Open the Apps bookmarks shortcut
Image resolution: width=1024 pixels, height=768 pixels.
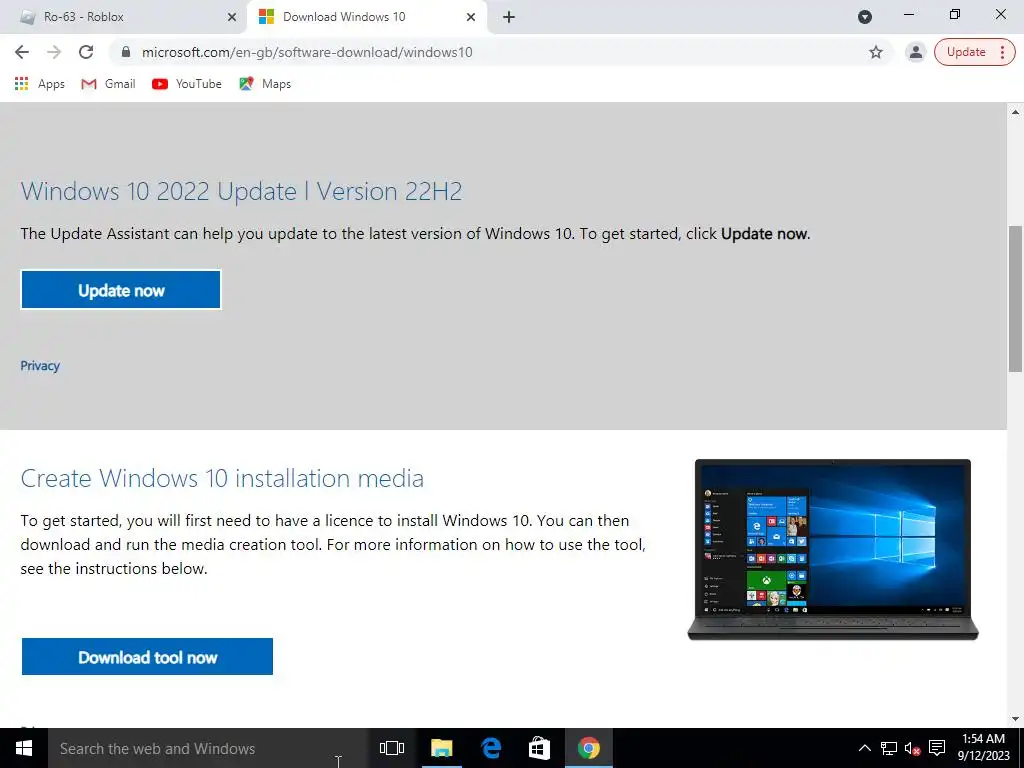(40, 84)
